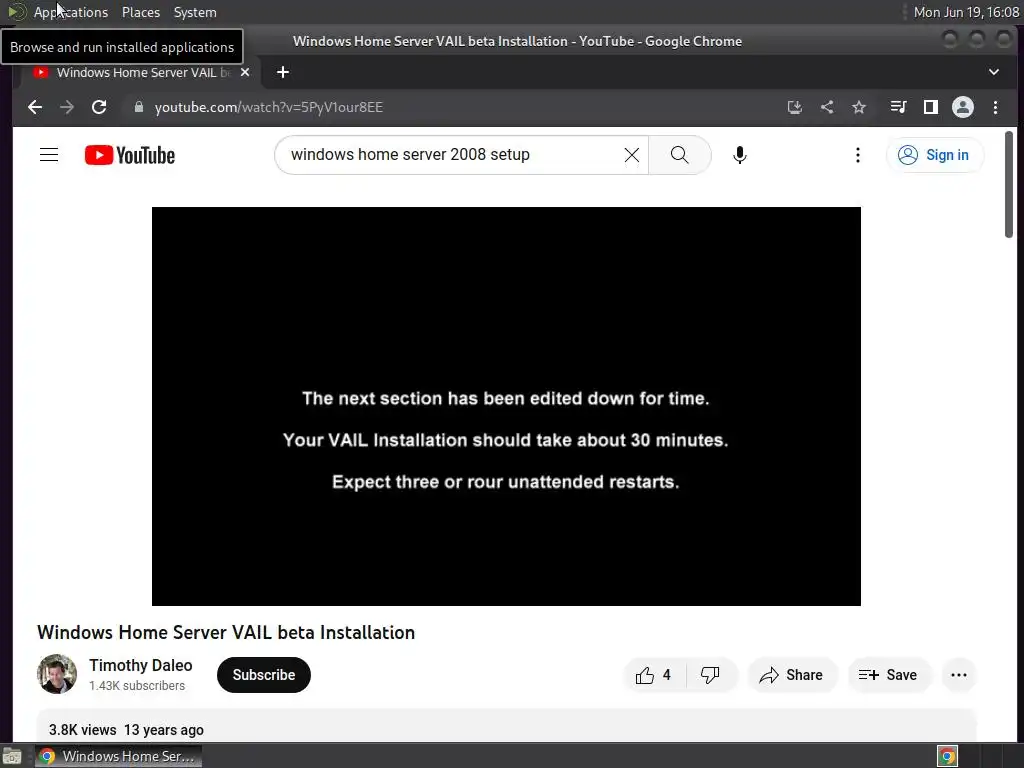Open the Applications menu

point(71,12)
